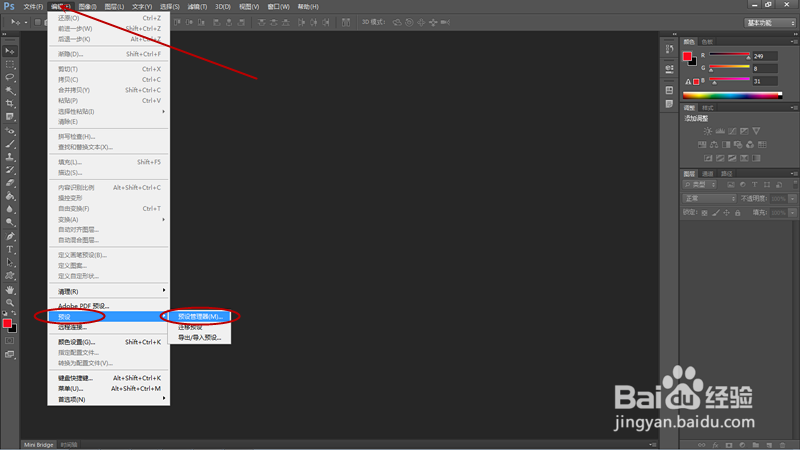
Task: Open the fill 填充 dropdown arrow
Action: click(x=792, y=213)
